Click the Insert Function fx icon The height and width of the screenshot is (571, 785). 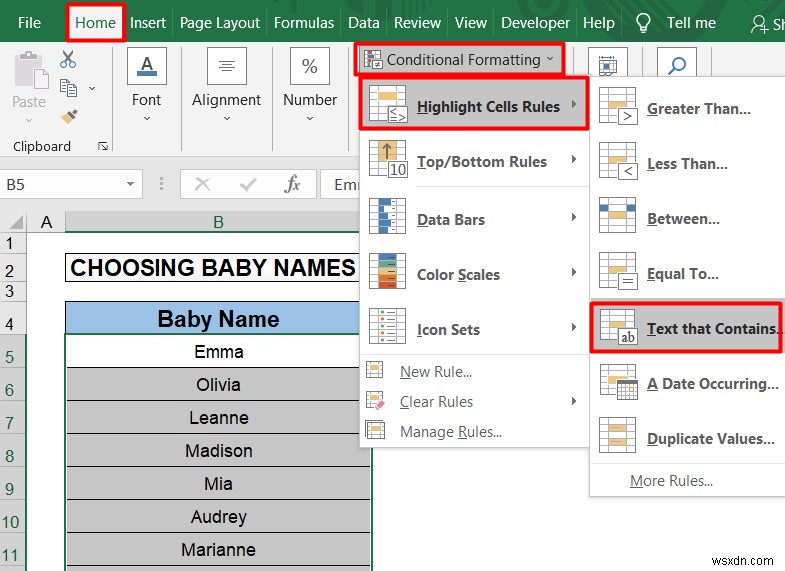coord(292,184)
